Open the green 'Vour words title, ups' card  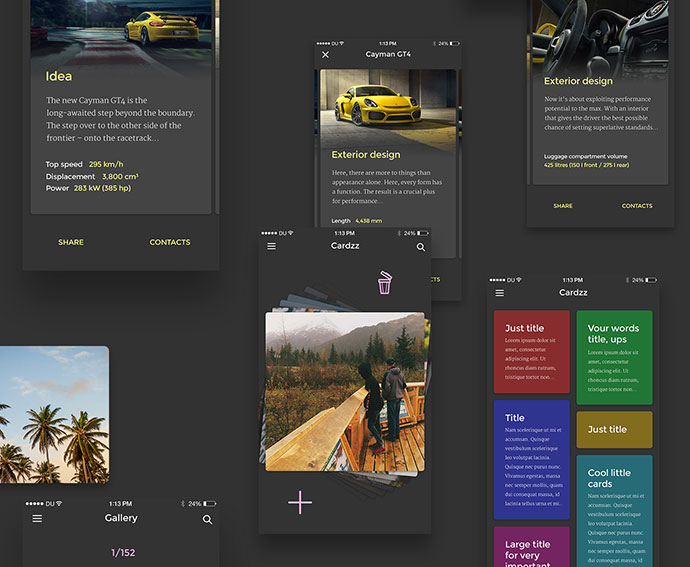pyautogui.click(x=614, y=357)
